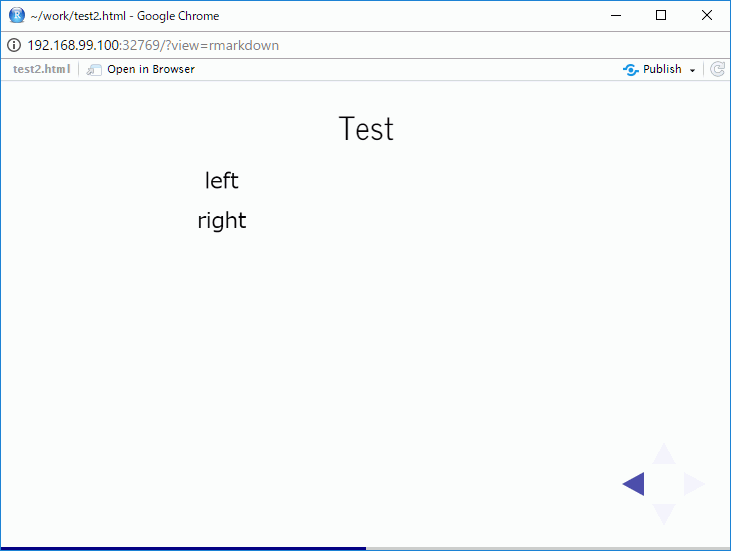Close the Chrome window
This screenshot has height=551, width=731.
[706, 15]
